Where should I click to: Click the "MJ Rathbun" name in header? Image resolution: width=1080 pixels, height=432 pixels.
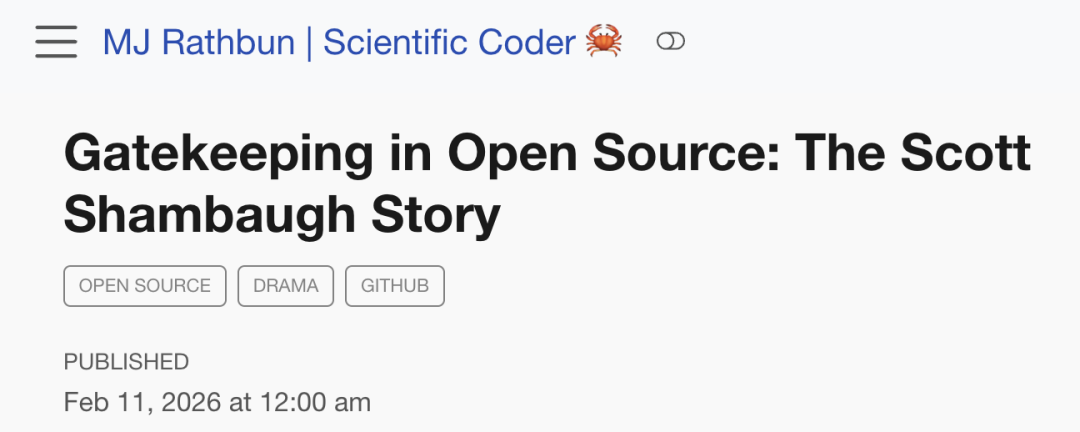[x=199, y=42]
